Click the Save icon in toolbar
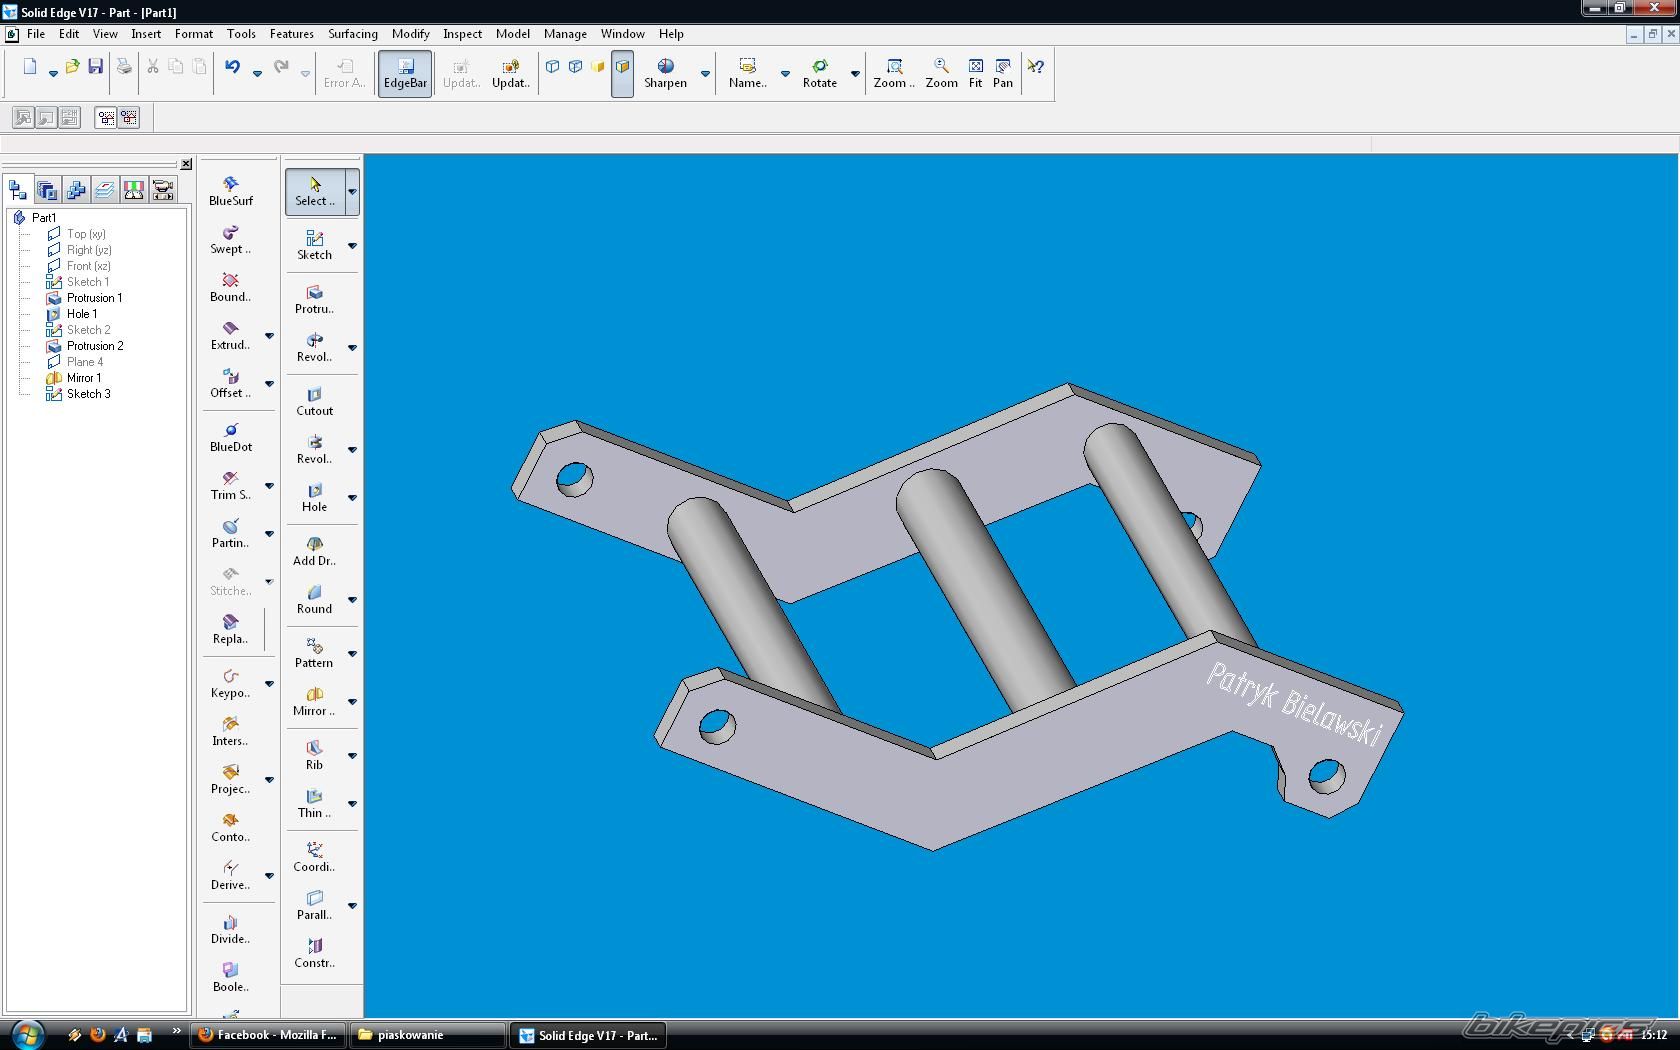The image size is (1680, 1050). 96,67
